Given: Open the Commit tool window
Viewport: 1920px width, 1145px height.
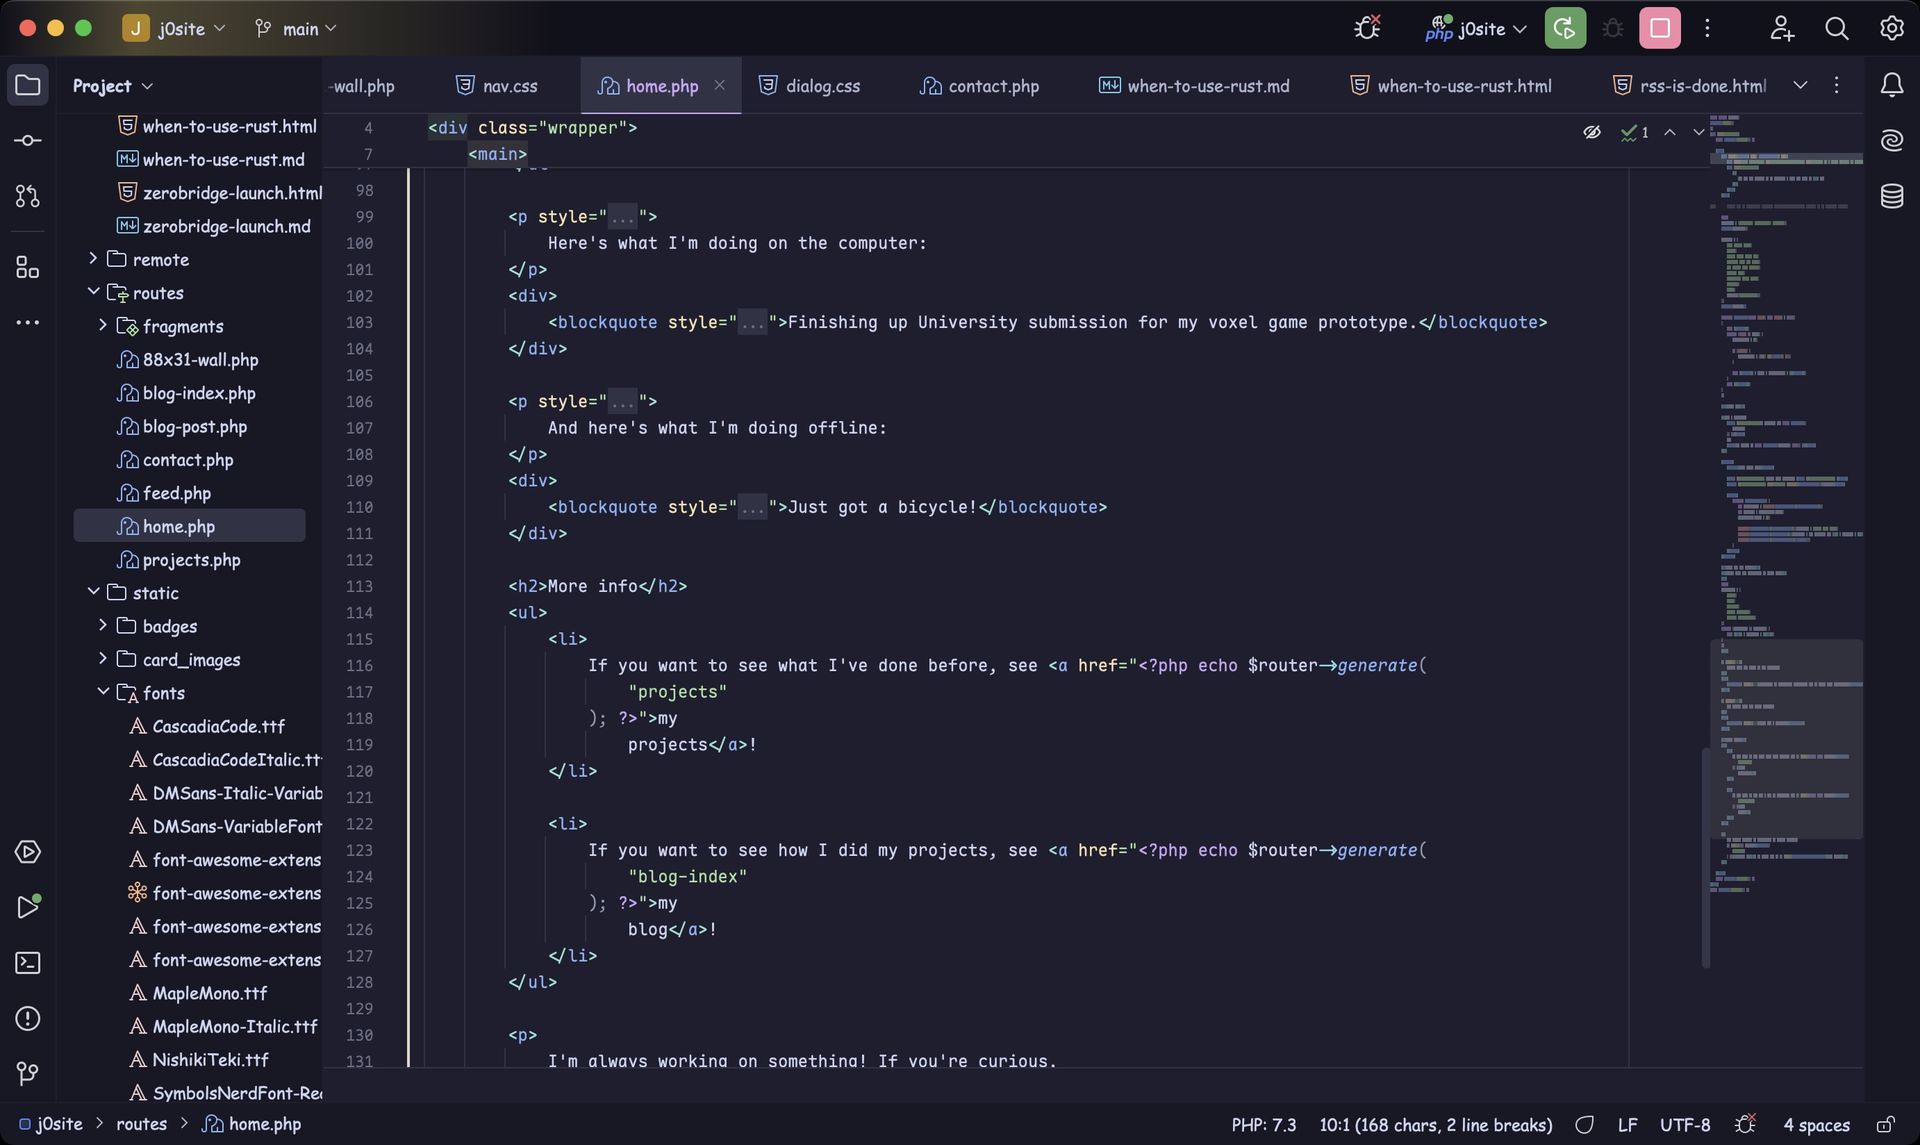Looking at the screenshot, I should (x=27, y=140).
